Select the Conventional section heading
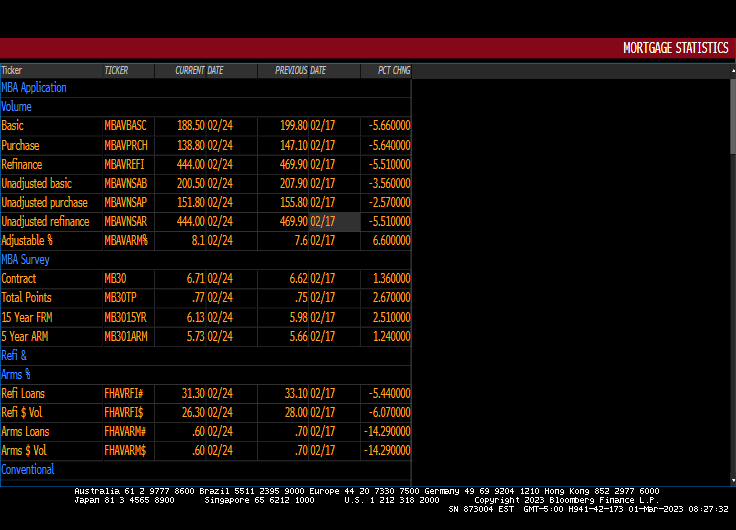 pyautogui.click(x=28, y=470)
